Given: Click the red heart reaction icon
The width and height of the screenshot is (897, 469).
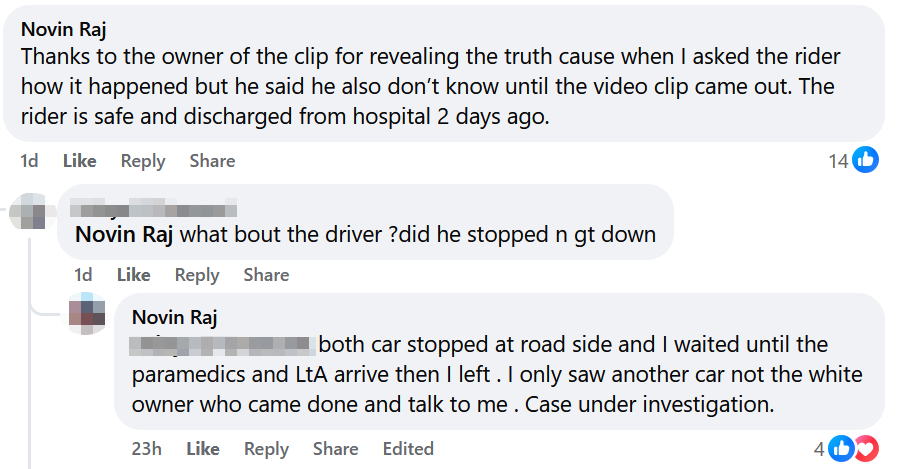Looking at the screenshot, I should (x=864, y=449).
